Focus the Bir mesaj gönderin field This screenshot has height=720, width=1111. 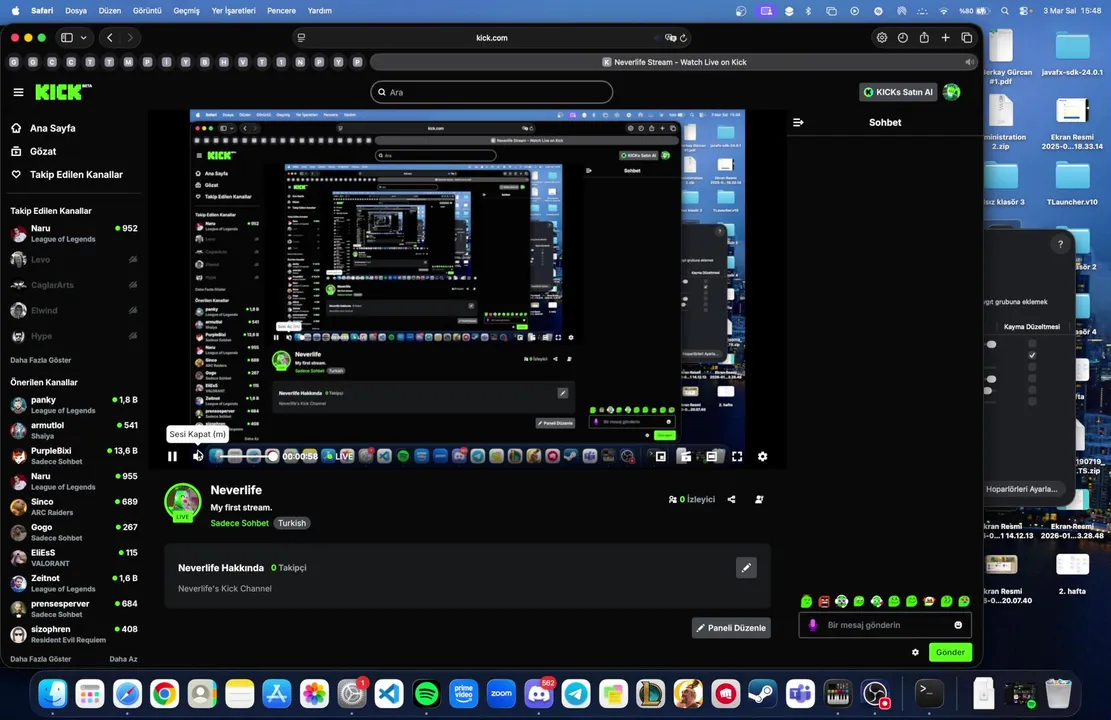pos(884,625)
